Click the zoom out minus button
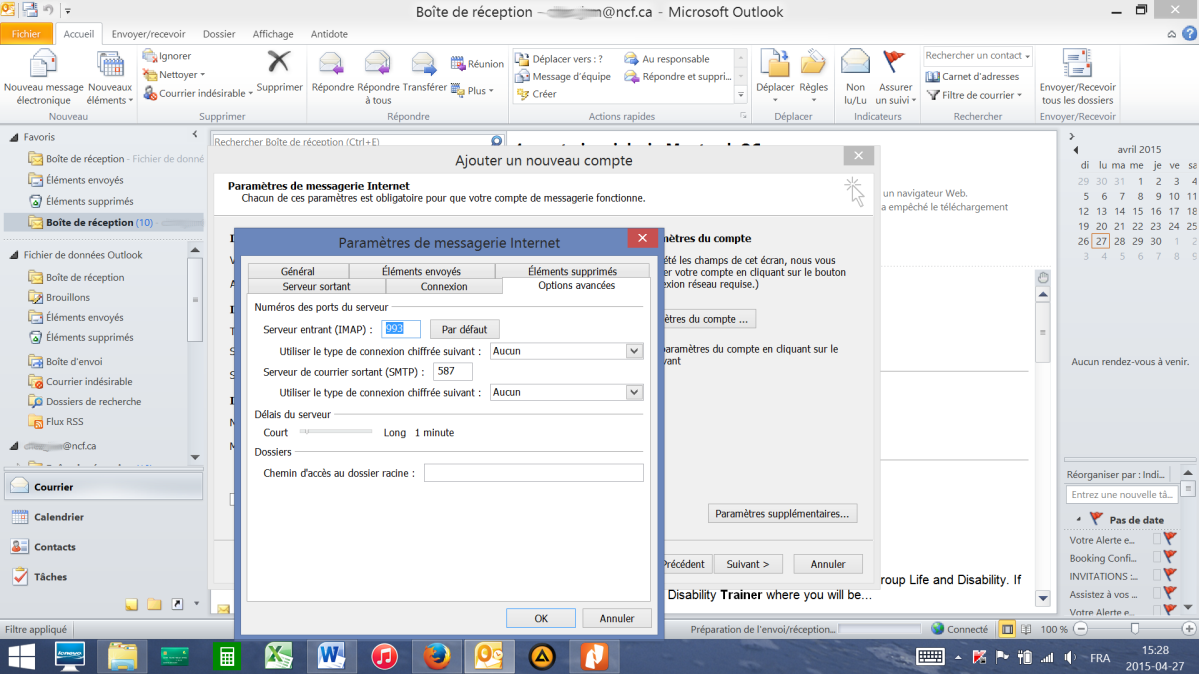This screenshot has height=674, width=1199. pos(1080,629)
